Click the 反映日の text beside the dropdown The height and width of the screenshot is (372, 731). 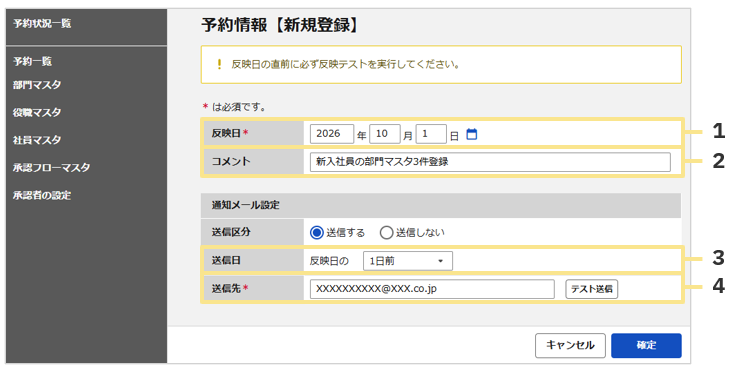click(x=329, y=261)
